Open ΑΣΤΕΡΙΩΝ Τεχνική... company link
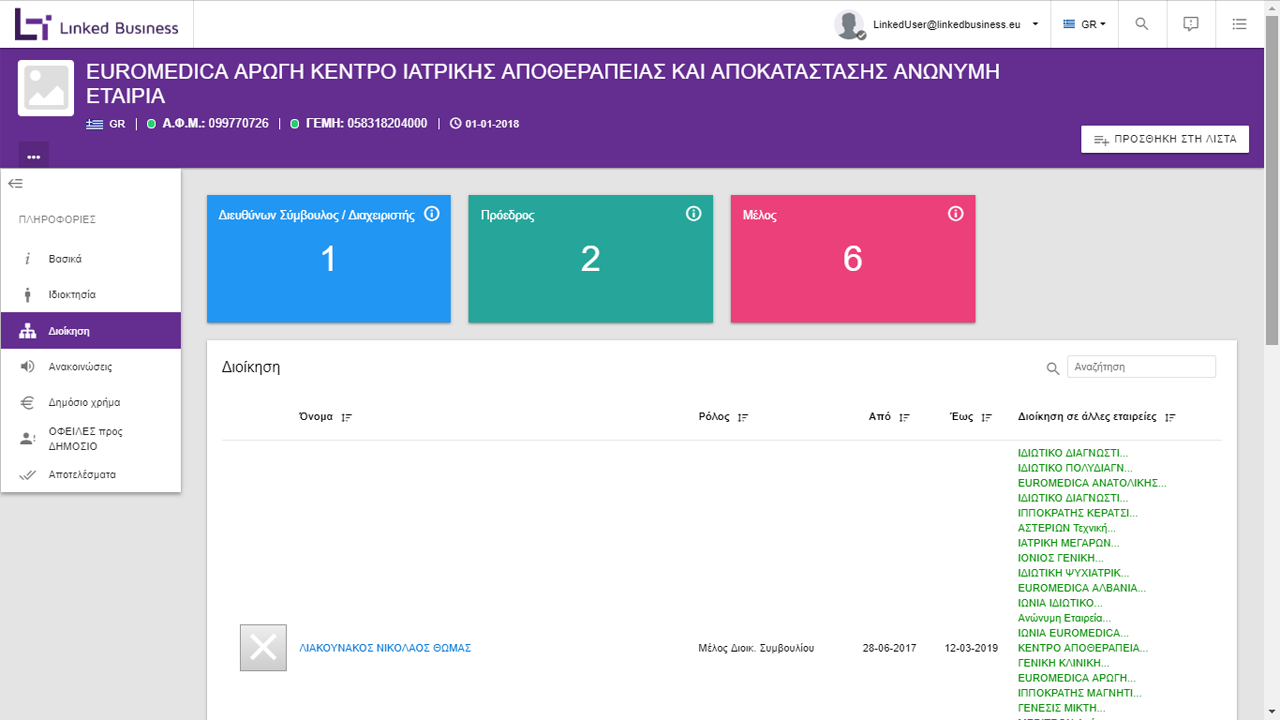 1066,528
